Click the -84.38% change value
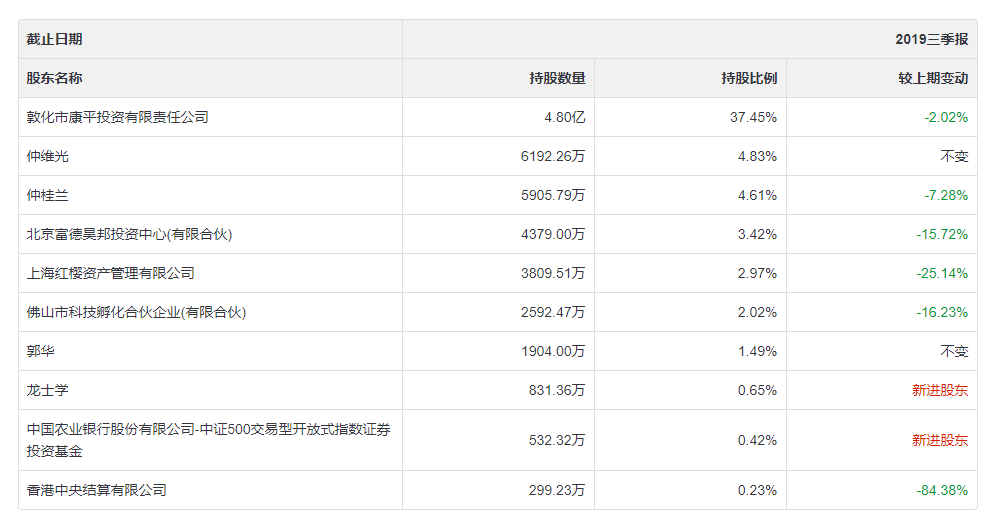The height and width of the screenshot is (529, 1001). [942, 490]
